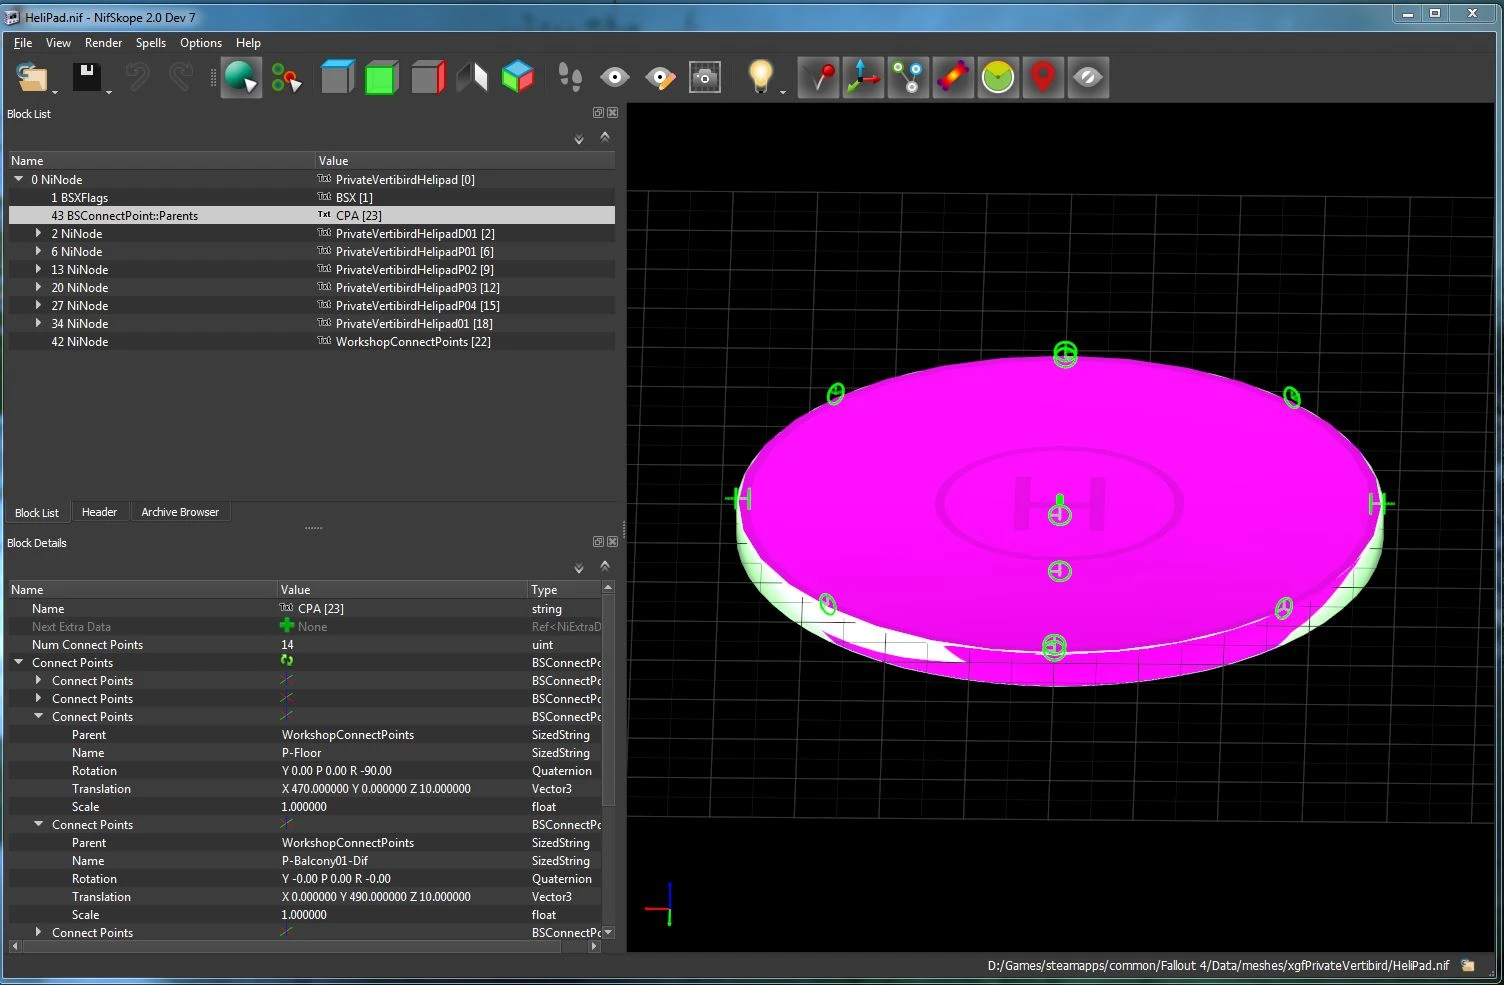Click the Flip view icon
Screen dimensions: 1504x985
[472, 77]
